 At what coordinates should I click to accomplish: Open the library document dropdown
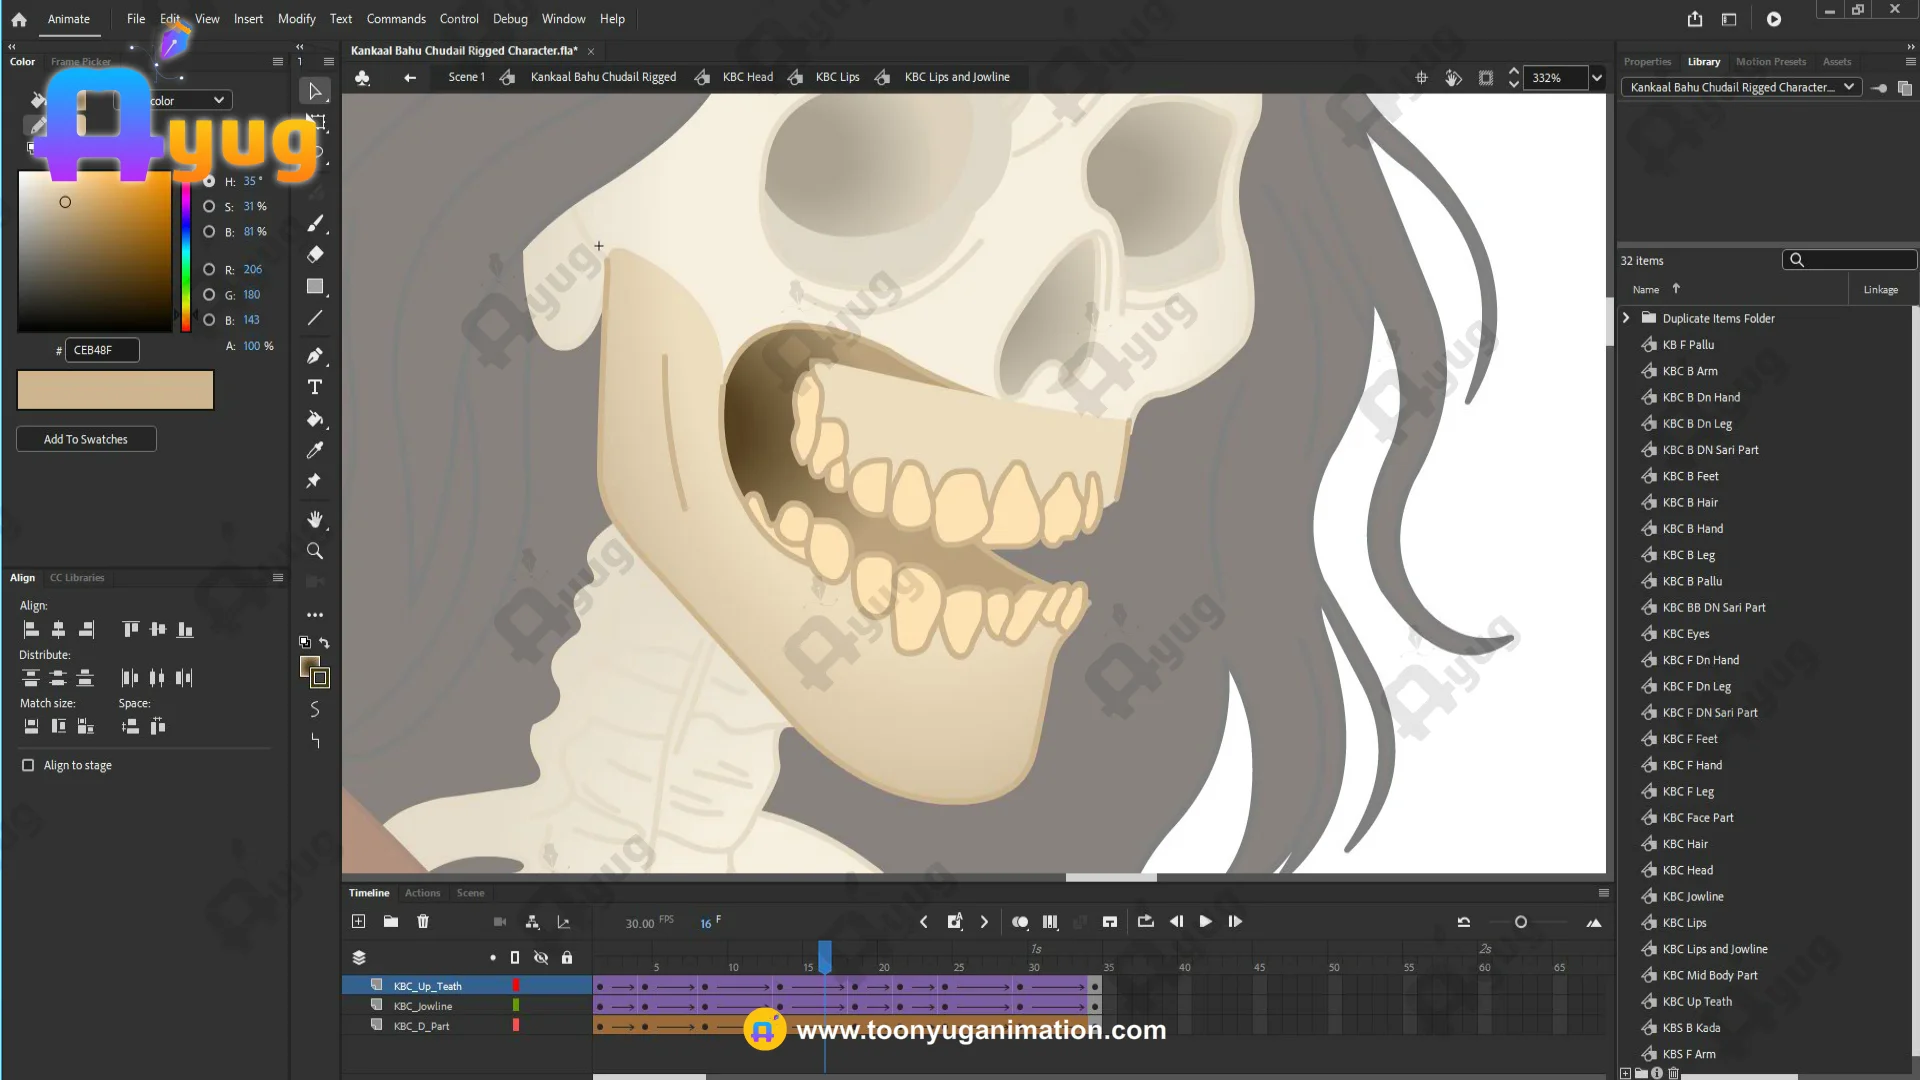pos(1849,87)
